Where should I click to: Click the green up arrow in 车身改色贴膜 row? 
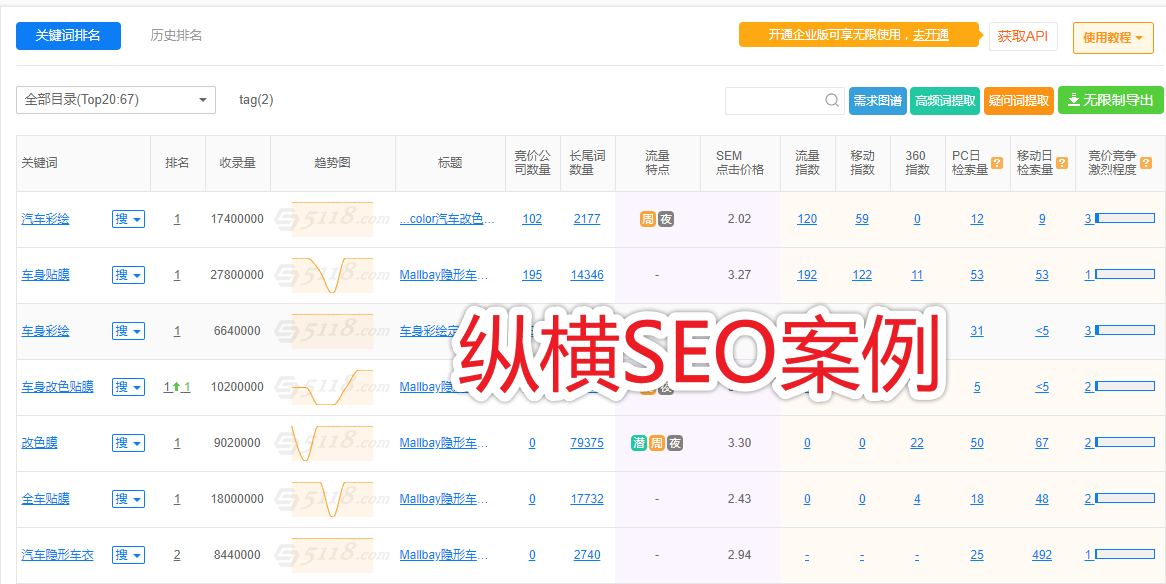(176, 387)
